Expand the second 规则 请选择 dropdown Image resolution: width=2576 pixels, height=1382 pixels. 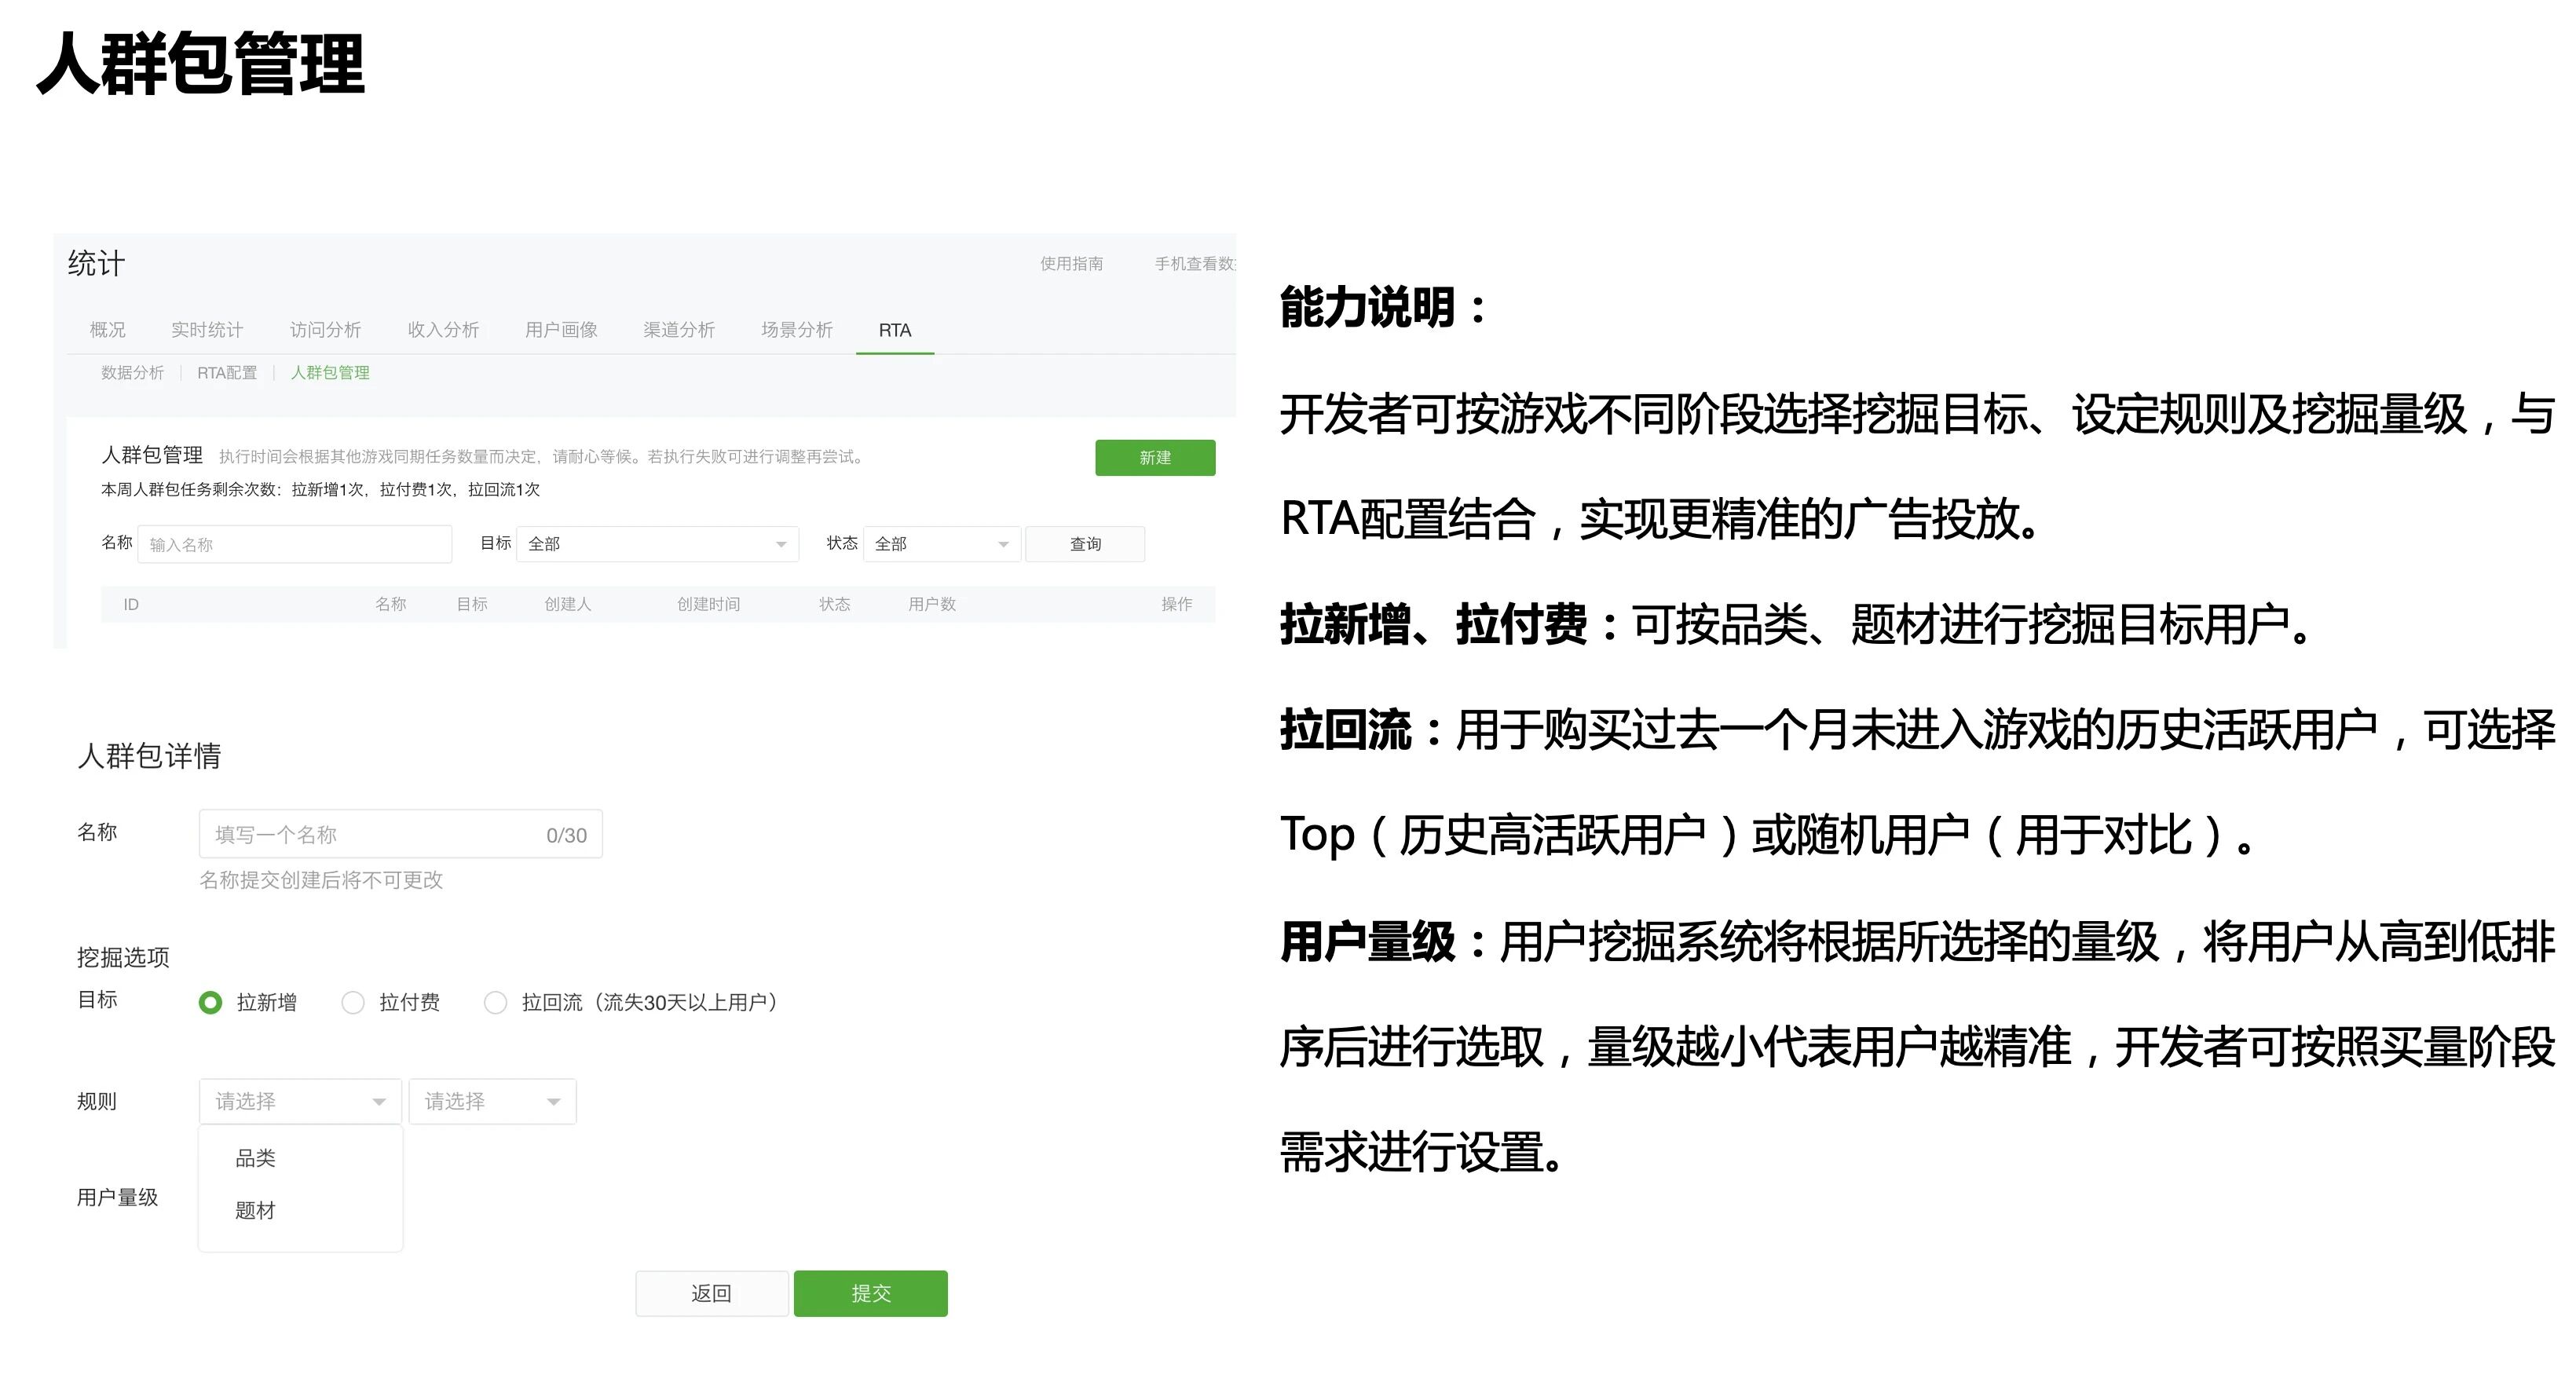tap(491, 1101)
